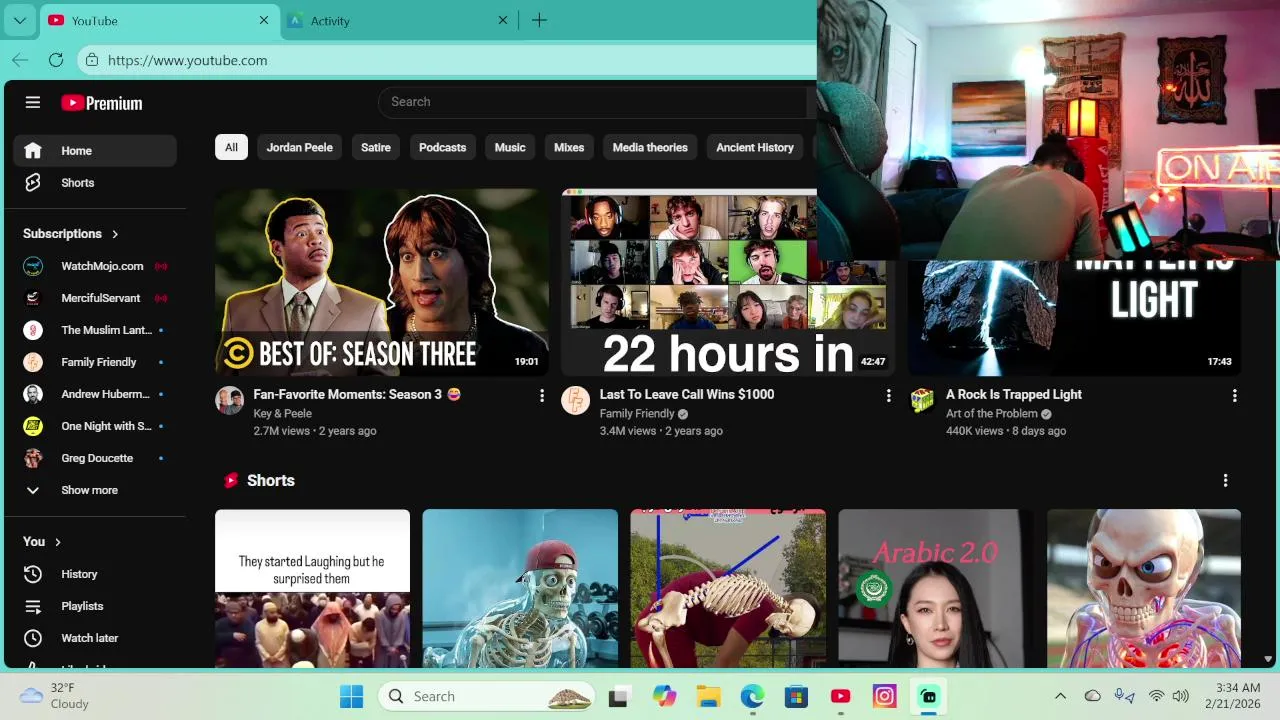Show hidden system tray icons

[1060, 696]
